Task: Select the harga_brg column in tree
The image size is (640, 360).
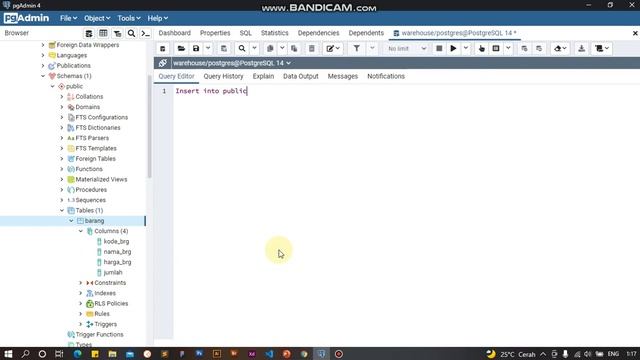Action: coord(118,262)
